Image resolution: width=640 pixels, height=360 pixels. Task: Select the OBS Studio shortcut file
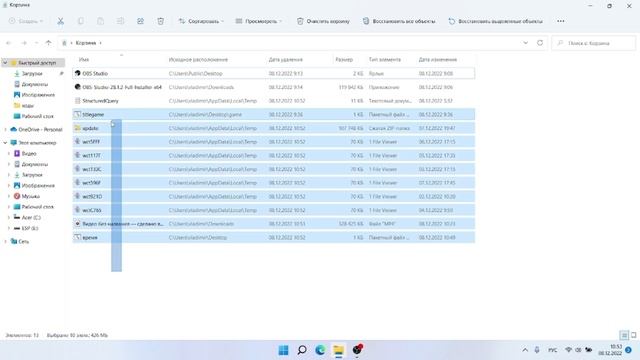tap(273, 73)
